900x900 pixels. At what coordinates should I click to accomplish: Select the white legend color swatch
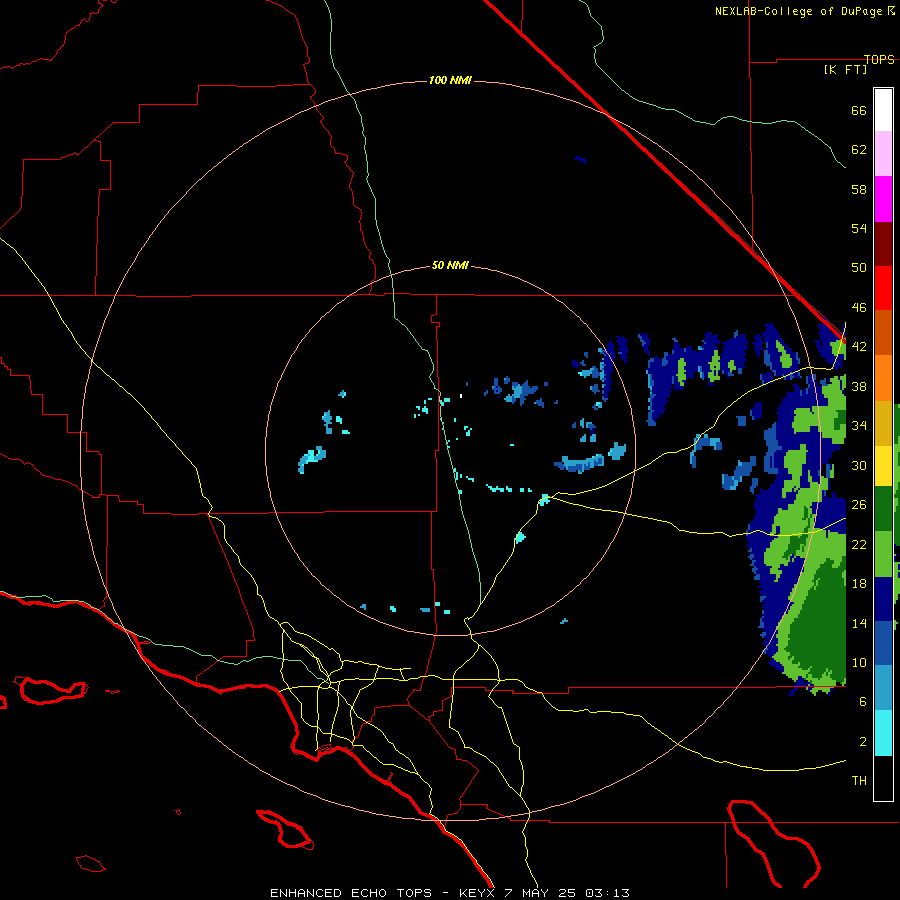pos(883,110)
